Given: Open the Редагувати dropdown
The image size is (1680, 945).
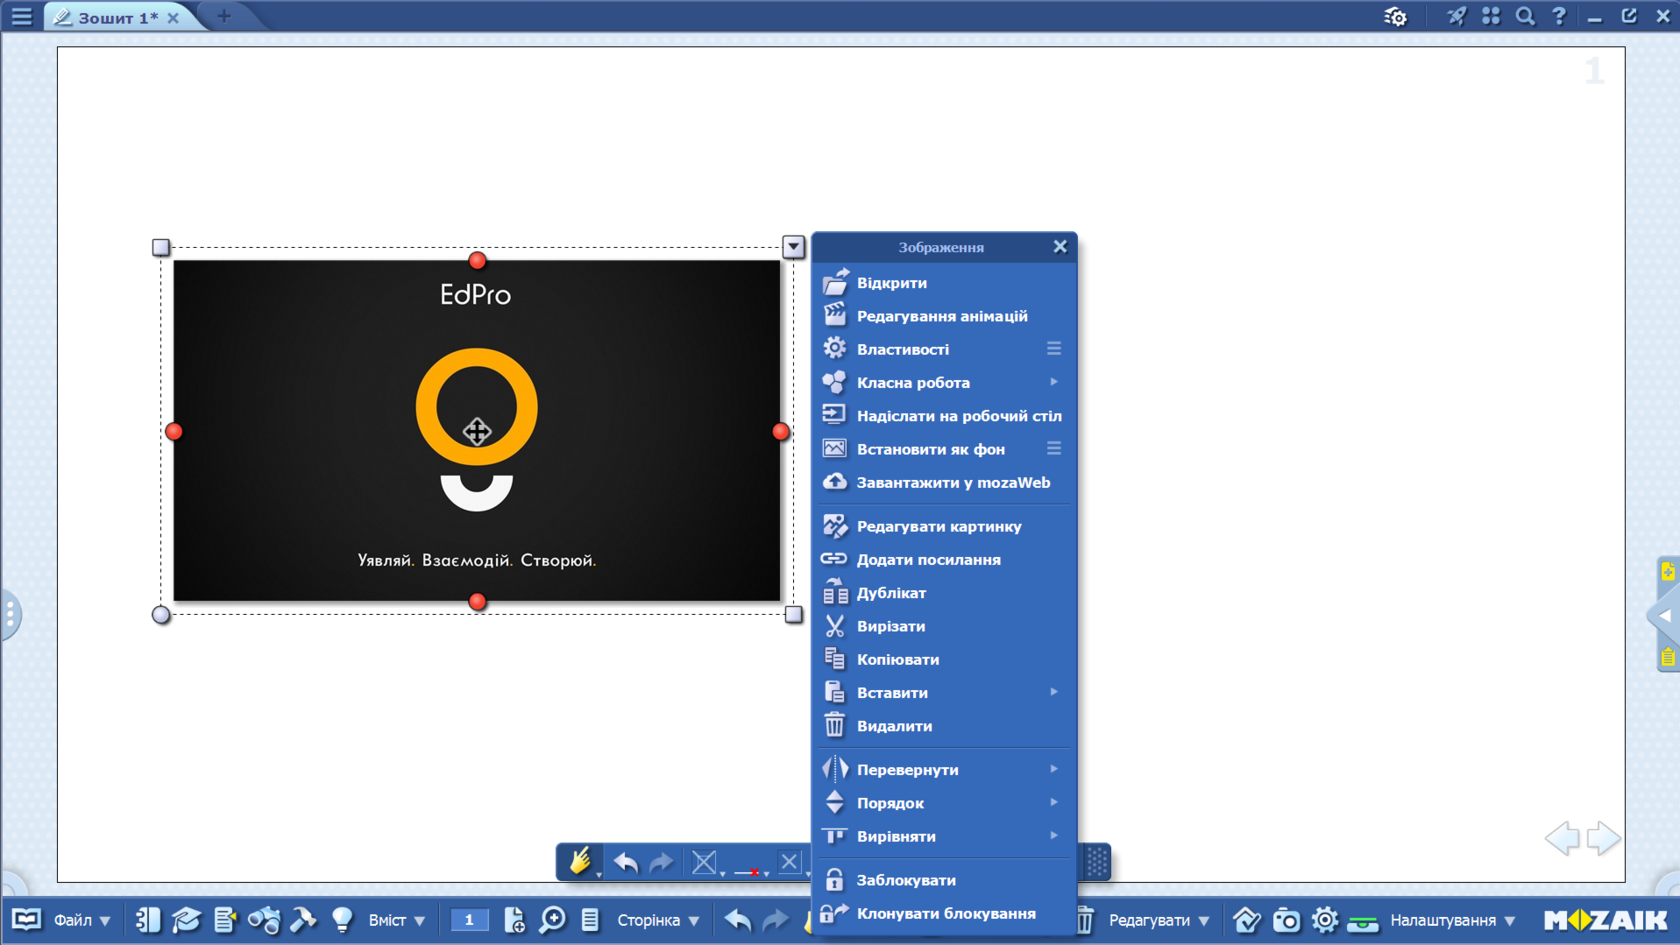Looking at the screenshot, I should (1159, 920).
